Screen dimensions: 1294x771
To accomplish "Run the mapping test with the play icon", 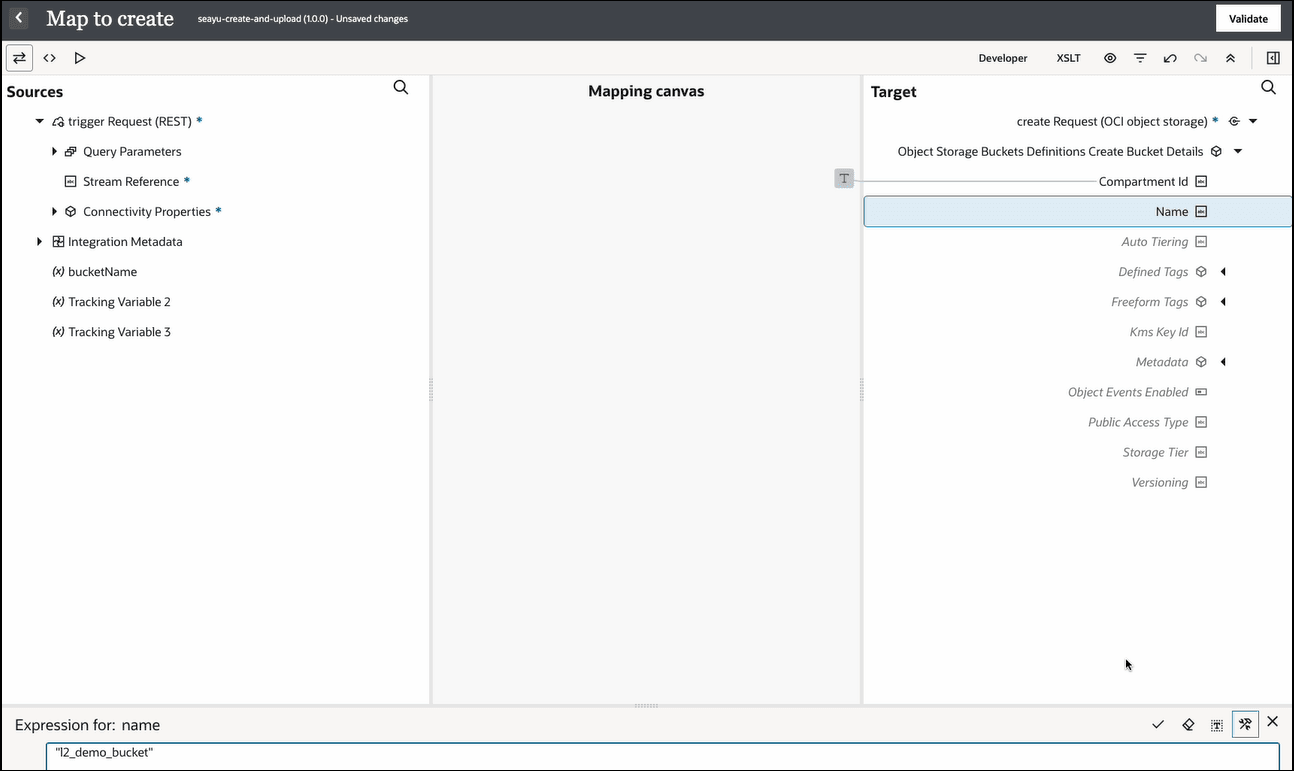I will click(x=80, y=58).
